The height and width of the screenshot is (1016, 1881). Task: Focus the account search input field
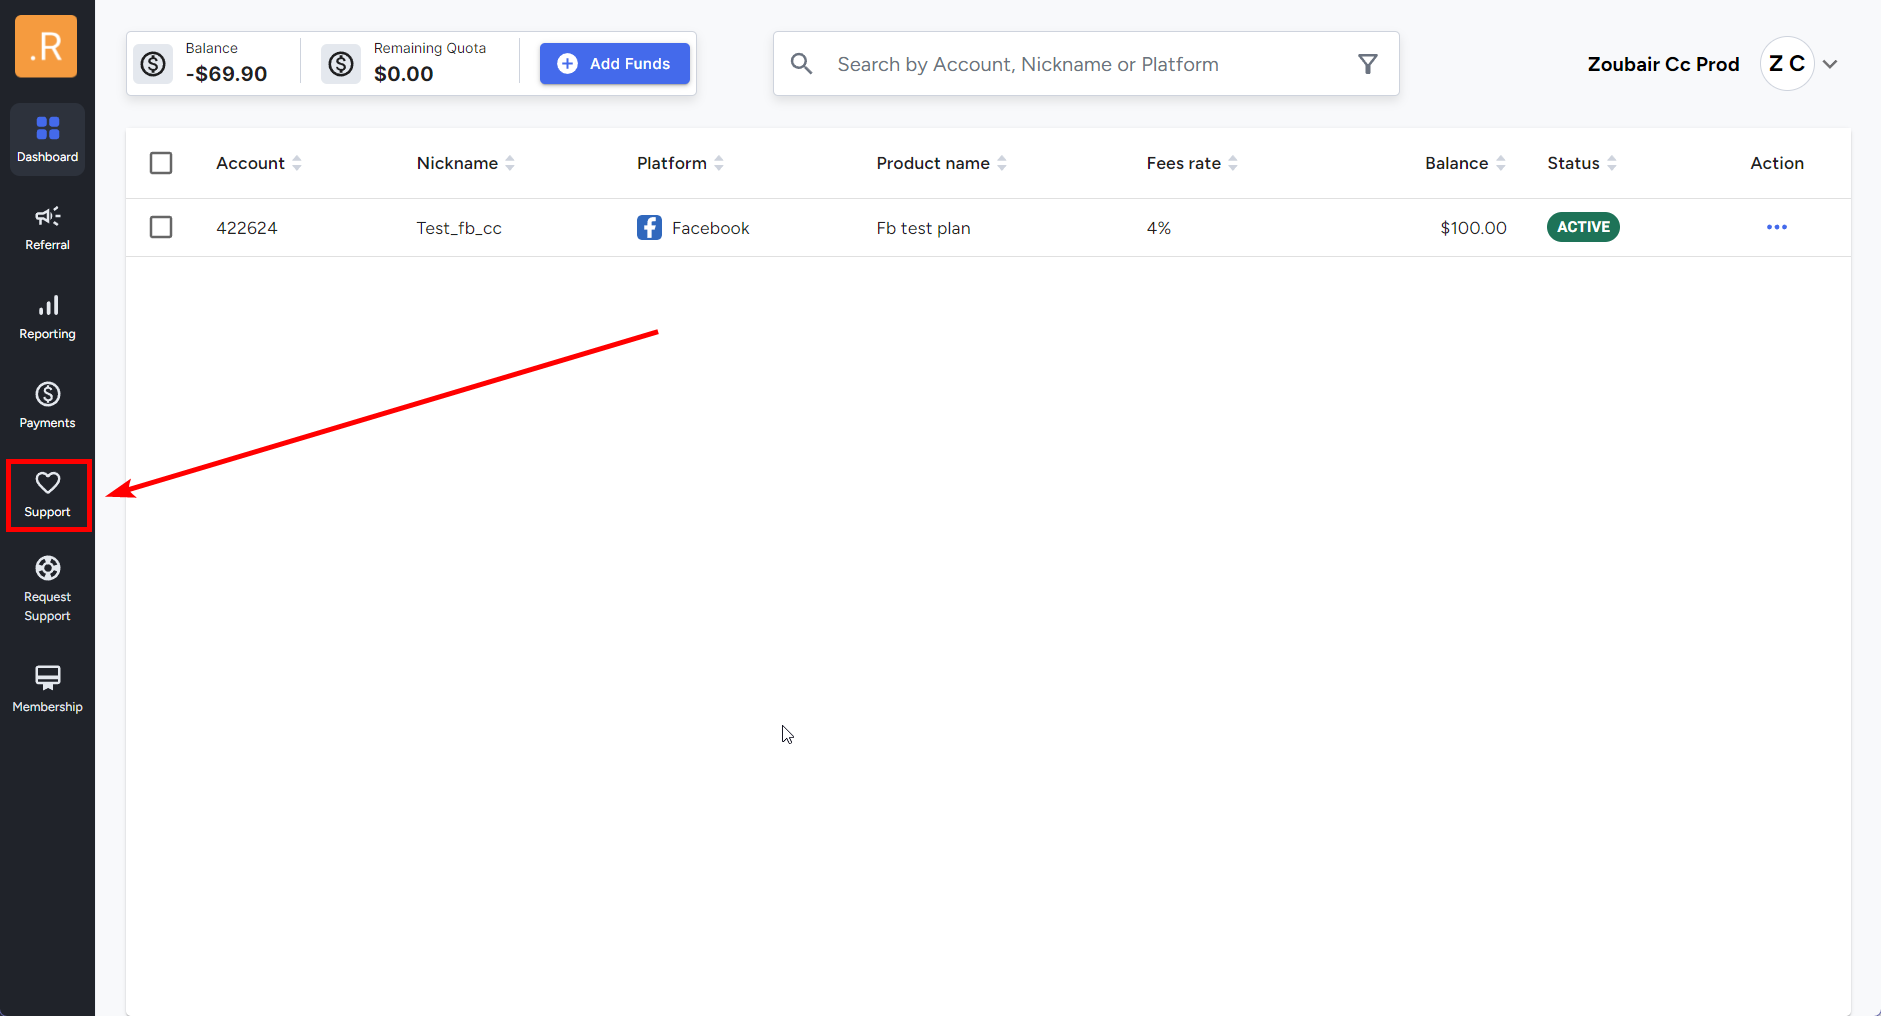tap(1080, 64)
